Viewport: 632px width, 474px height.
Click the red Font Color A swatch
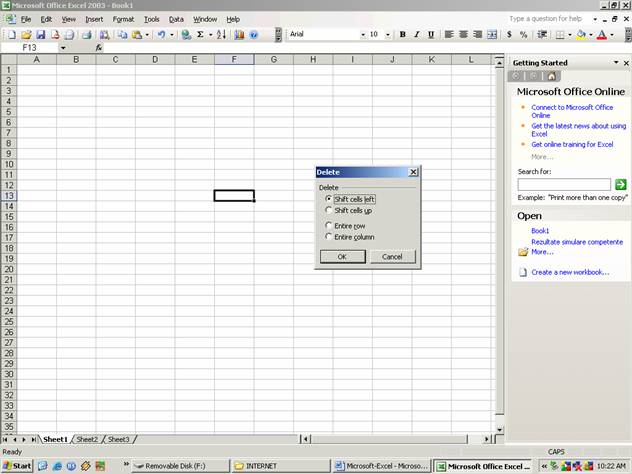point(602,35)
